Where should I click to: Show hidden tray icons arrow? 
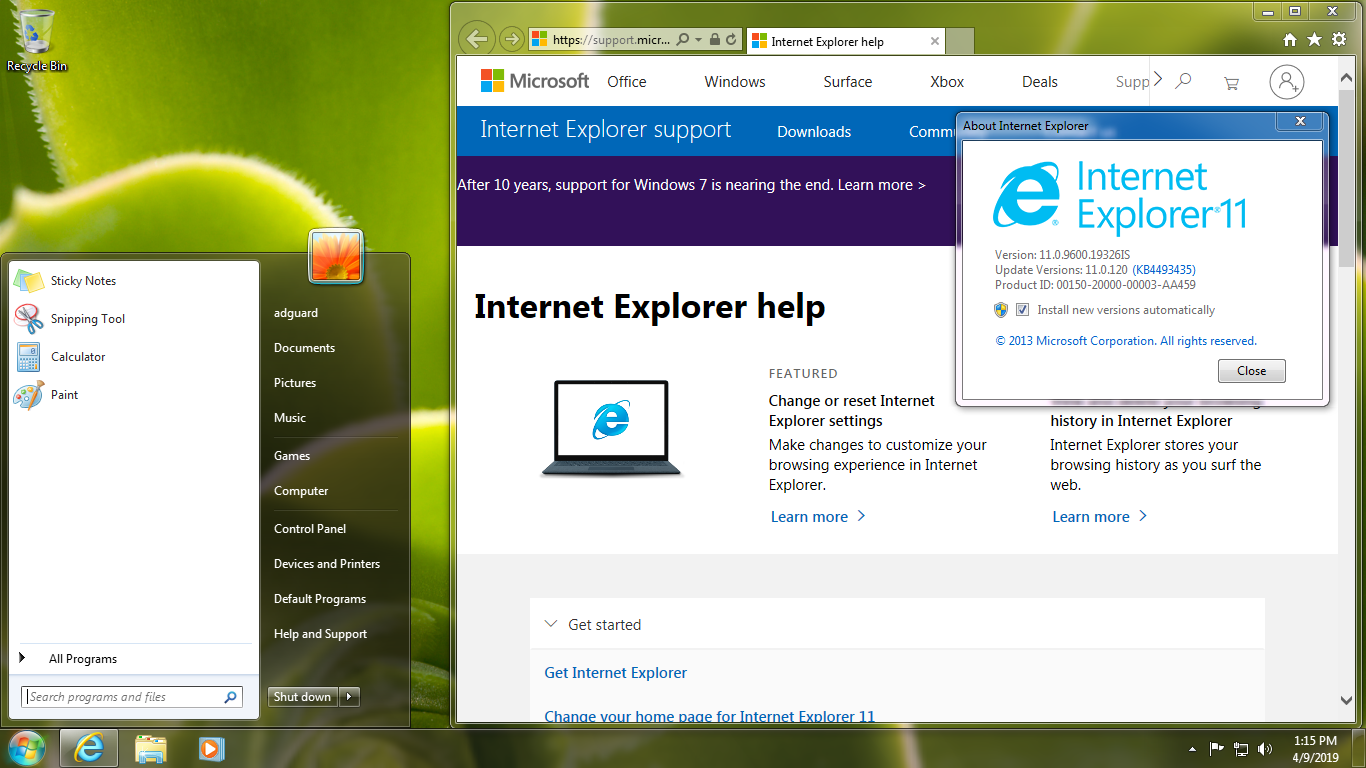(x=1192, y=748)
